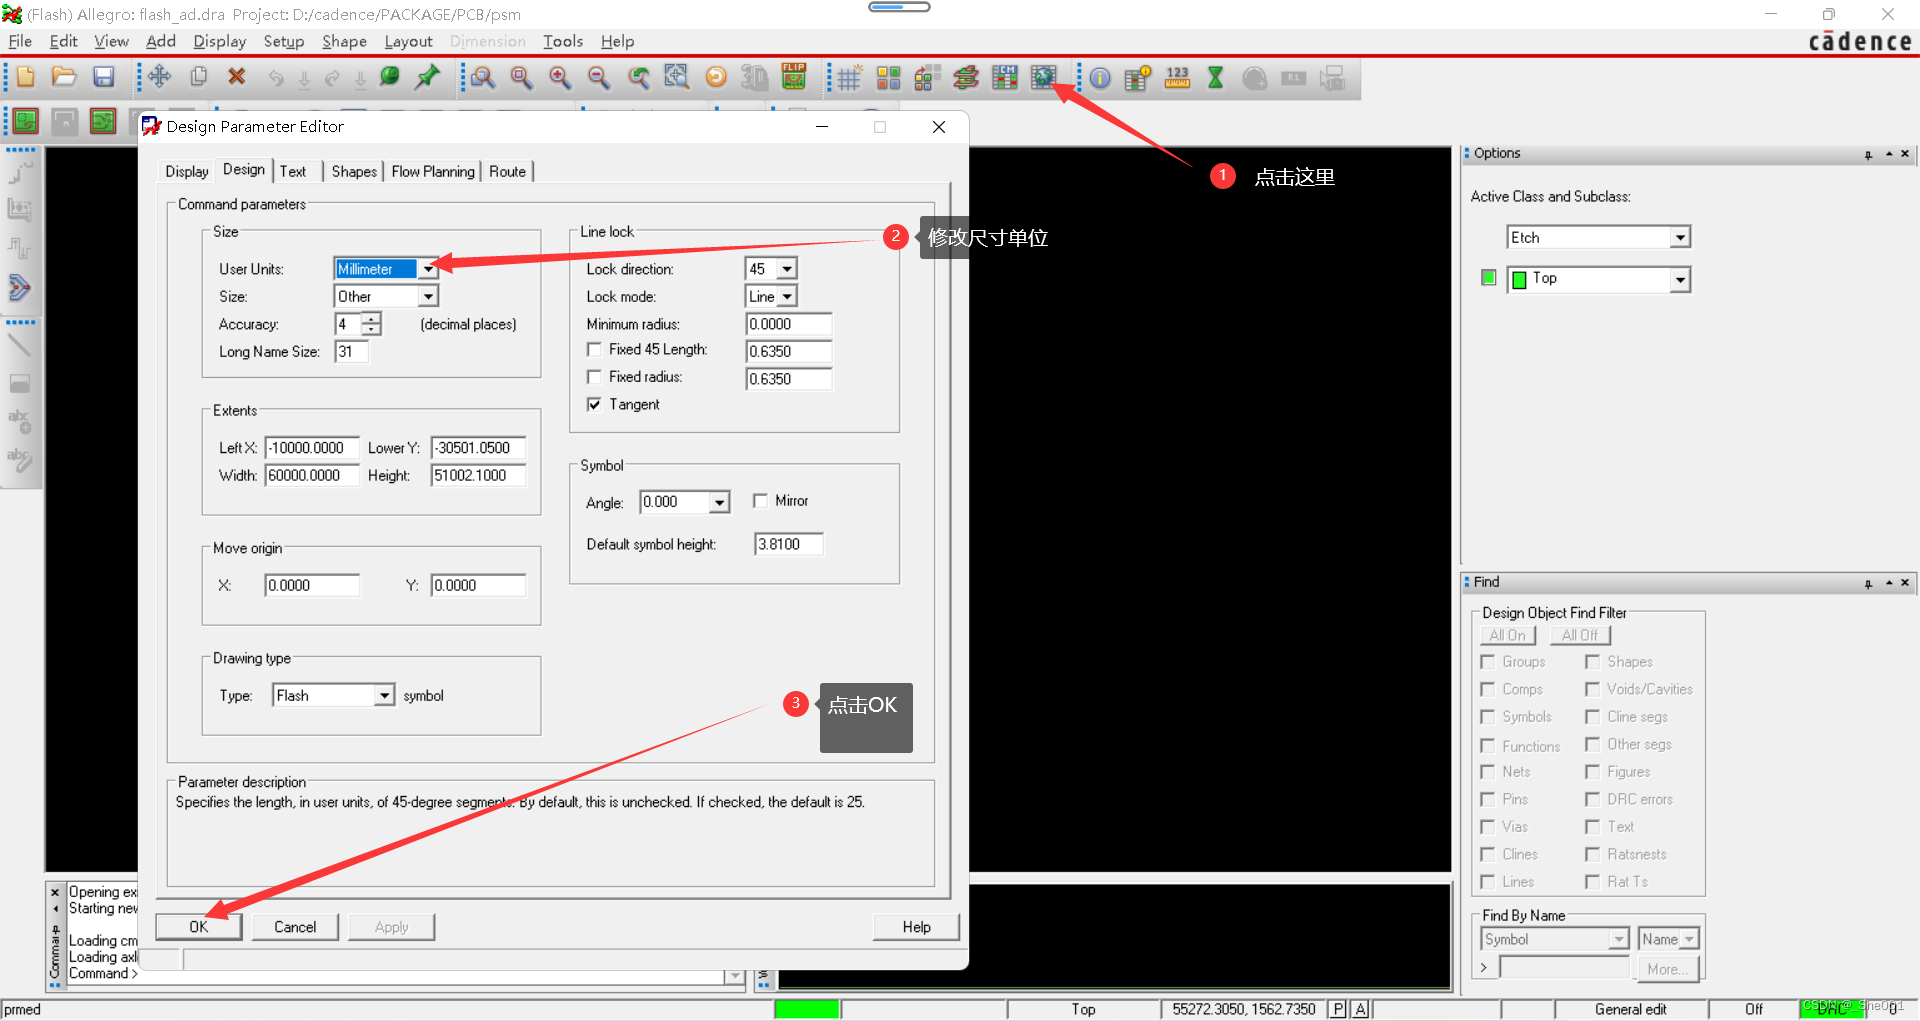Image resolution: width=1920 pixels, height=1021 pixels.
Task: Open the Lock direction dropdown
Action: tap(787, 269)
